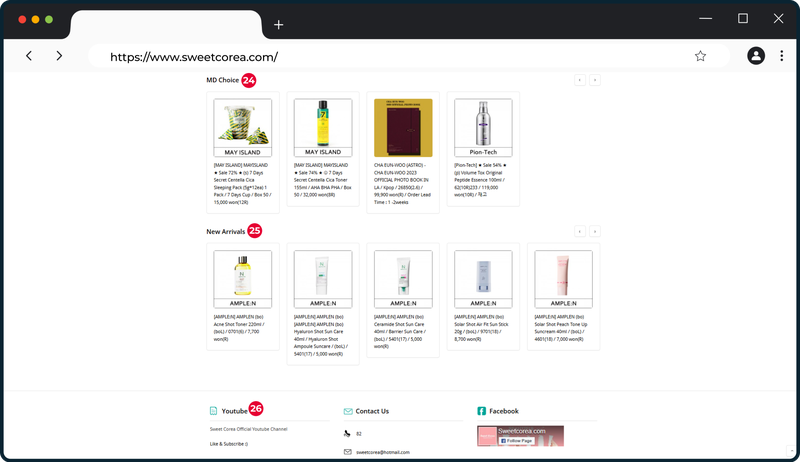
Task: Close the browser window
Action: [x=778, y=18]
